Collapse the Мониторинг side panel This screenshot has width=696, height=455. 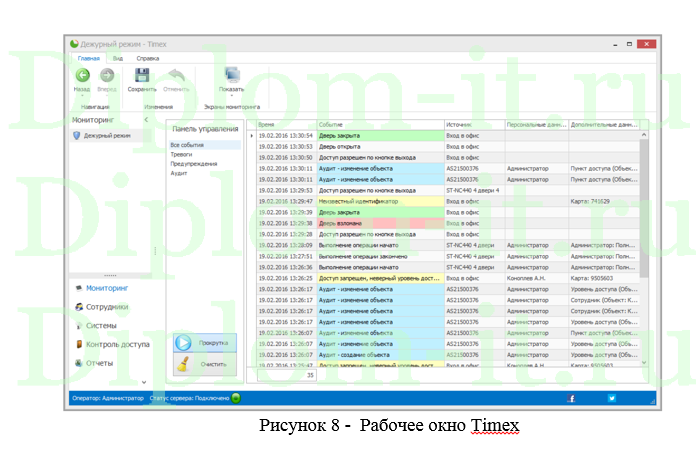pyautogui.click(x=147, y=120)
